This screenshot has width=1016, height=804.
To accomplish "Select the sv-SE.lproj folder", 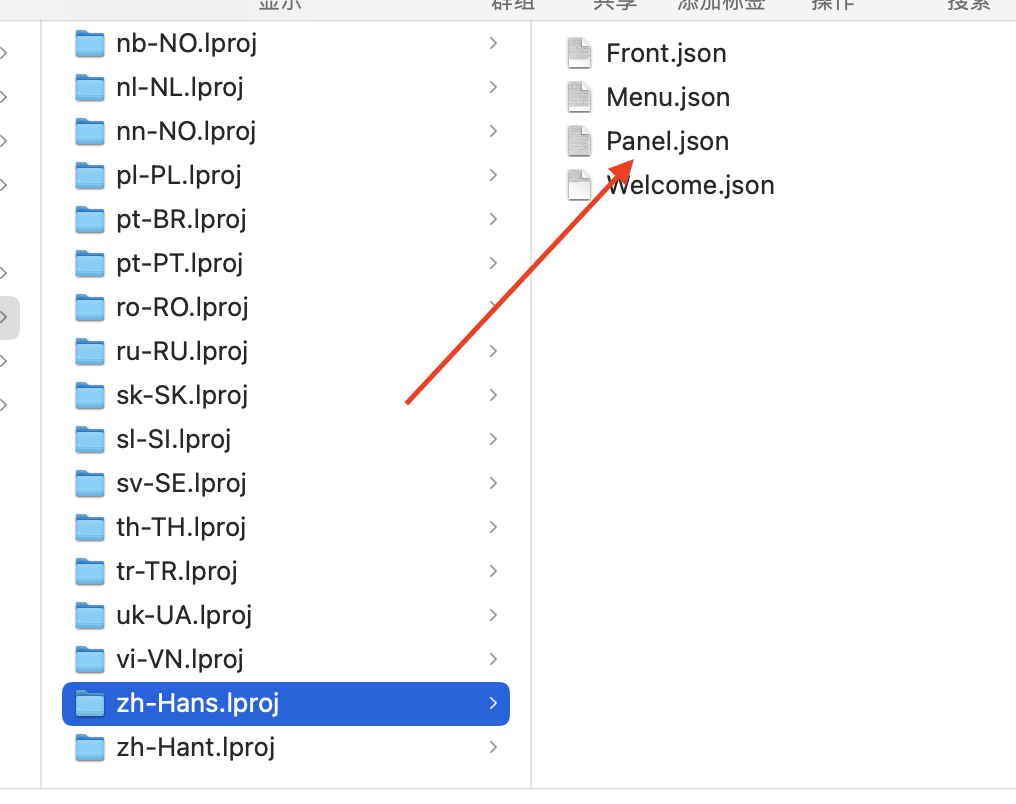I will pos(286,483).
